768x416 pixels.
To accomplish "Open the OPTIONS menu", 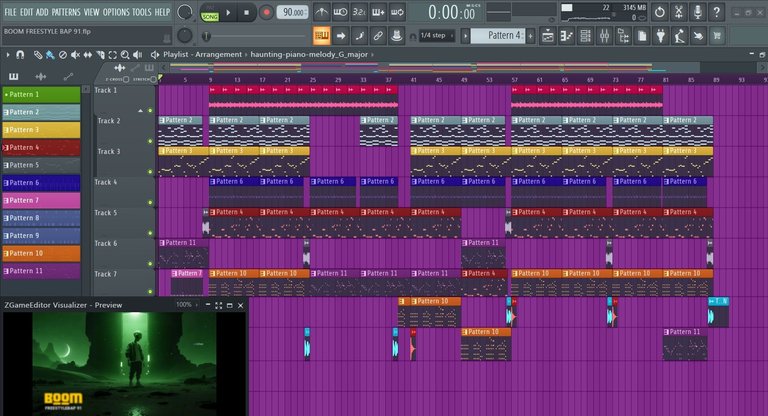I will (116, 12).
